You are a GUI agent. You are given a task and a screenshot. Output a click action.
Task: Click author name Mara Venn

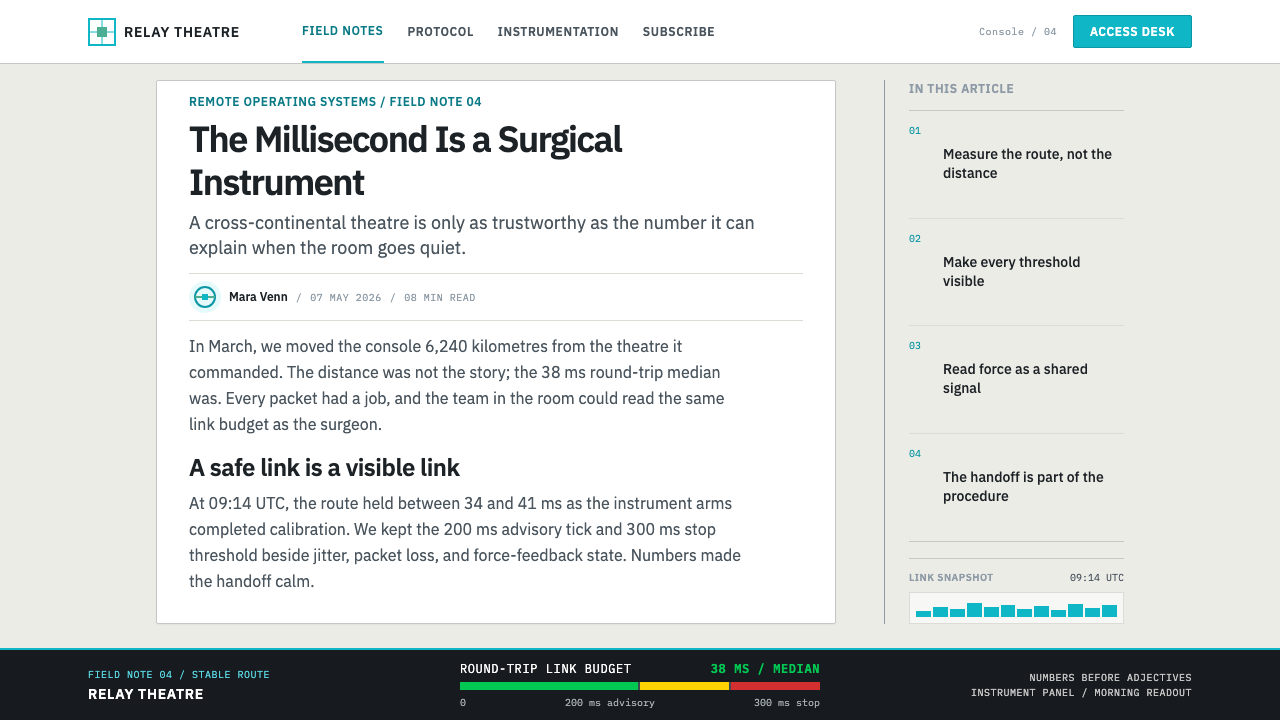(x=258, y=297)
